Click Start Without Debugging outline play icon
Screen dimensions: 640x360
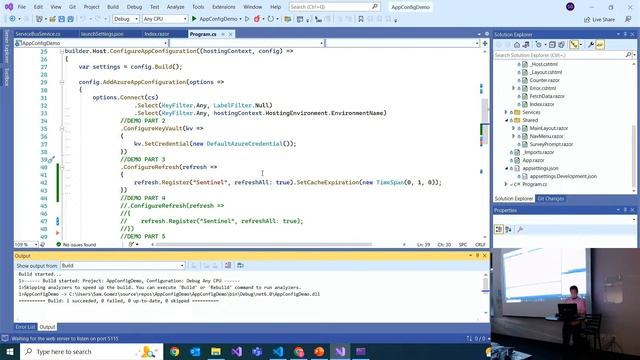click(247, 19)
